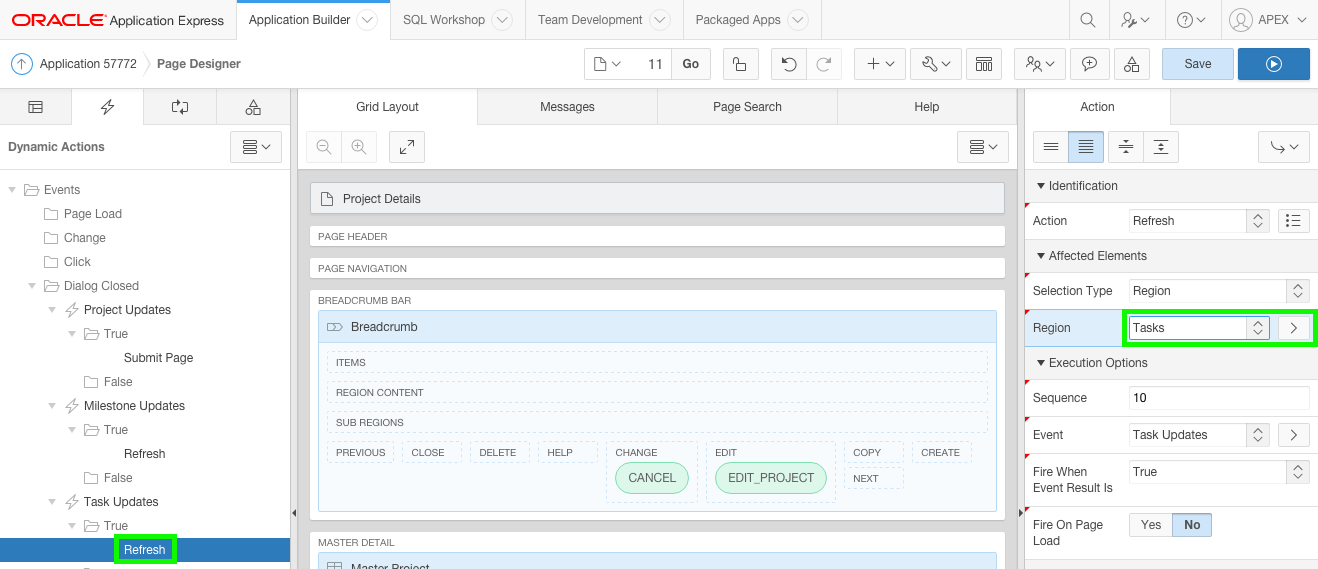Set Fire On Page Load to Yes
1318x569 pixels.
click(1151, 525)
